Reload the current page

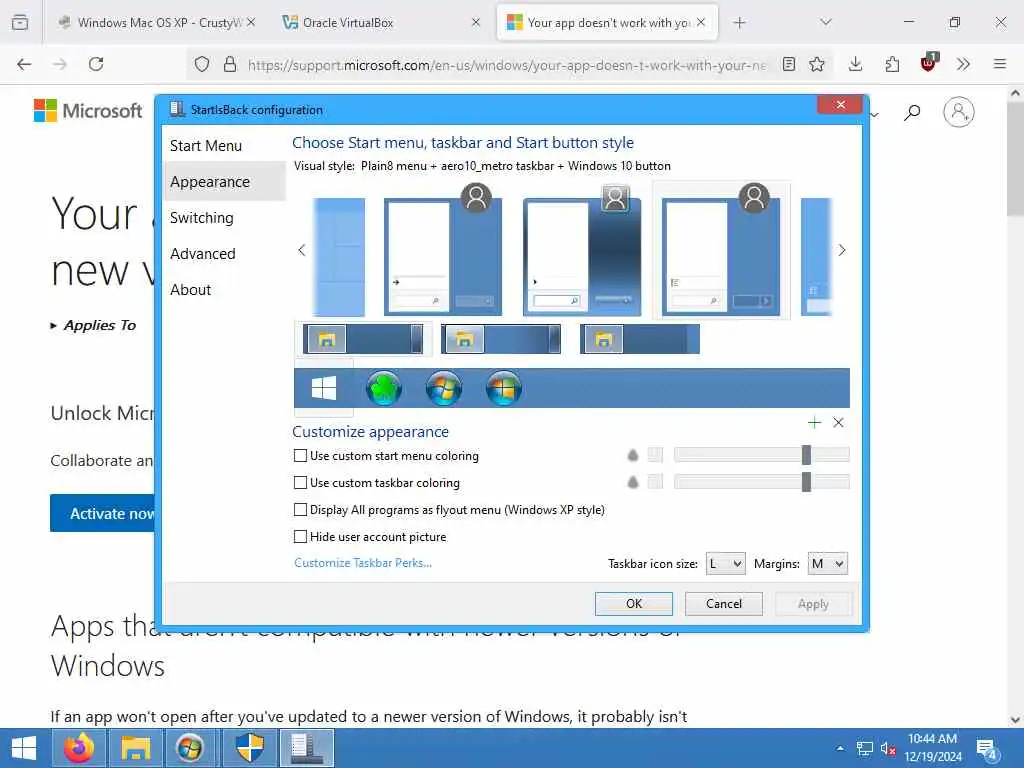pos(96,64)
